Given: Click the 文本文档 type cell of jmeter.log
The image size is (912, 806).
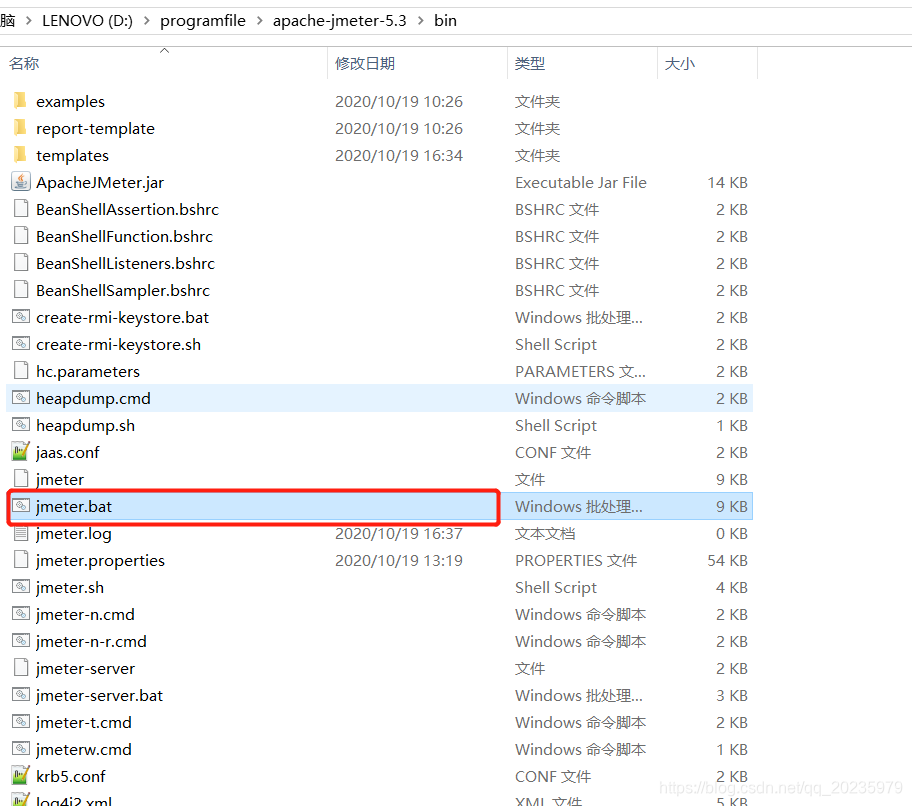Looking at the screenshot, I should [x=545, y=534].
